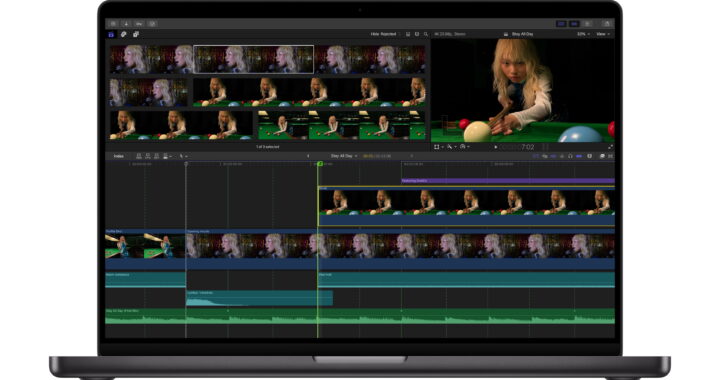The image size is (720, 380).
Task: Toggle video skimming in timeline toolbar
Action: [x=553, y=156]
